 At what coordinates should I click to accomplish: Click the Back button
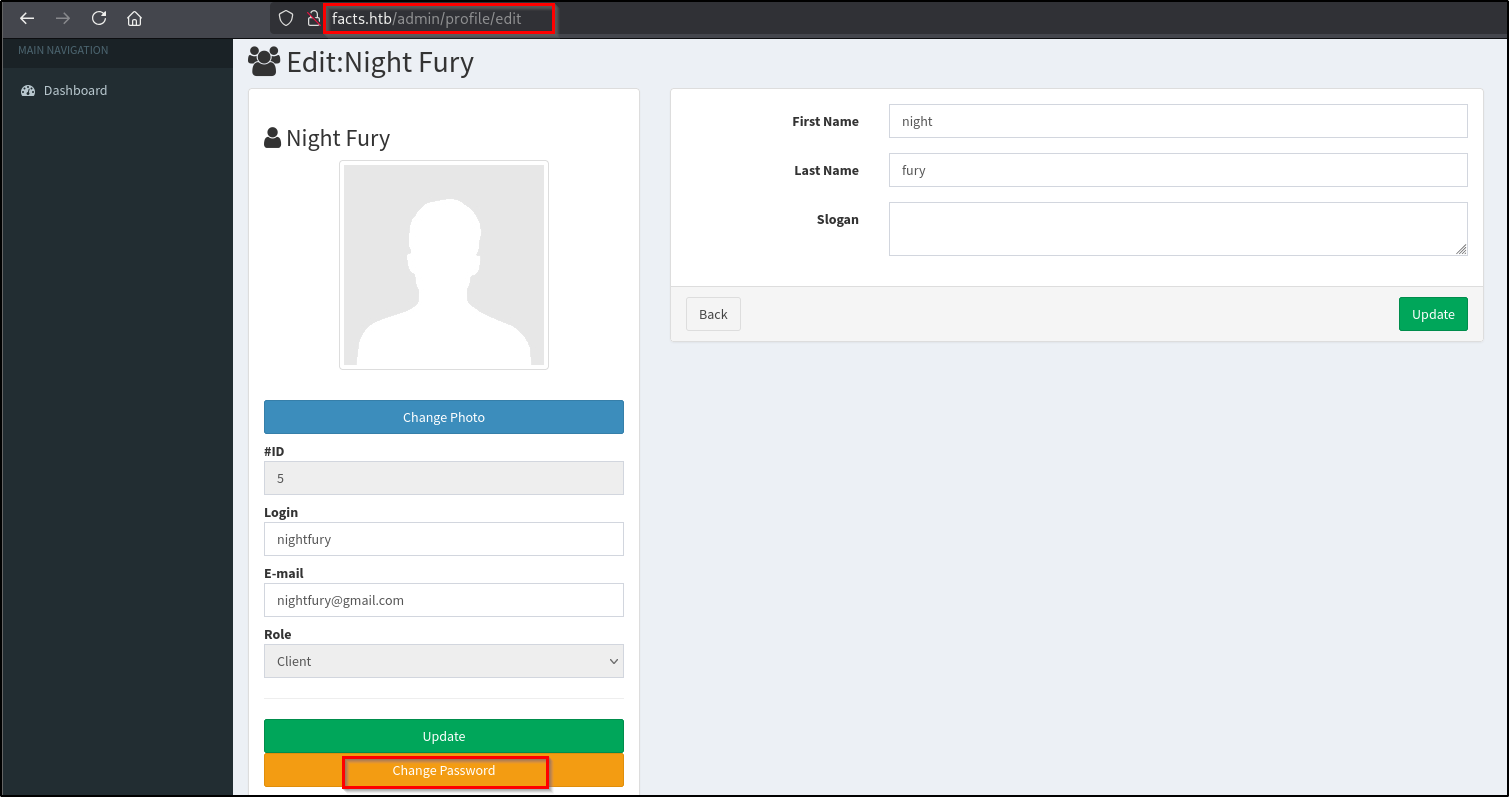[x=713, y=314]
